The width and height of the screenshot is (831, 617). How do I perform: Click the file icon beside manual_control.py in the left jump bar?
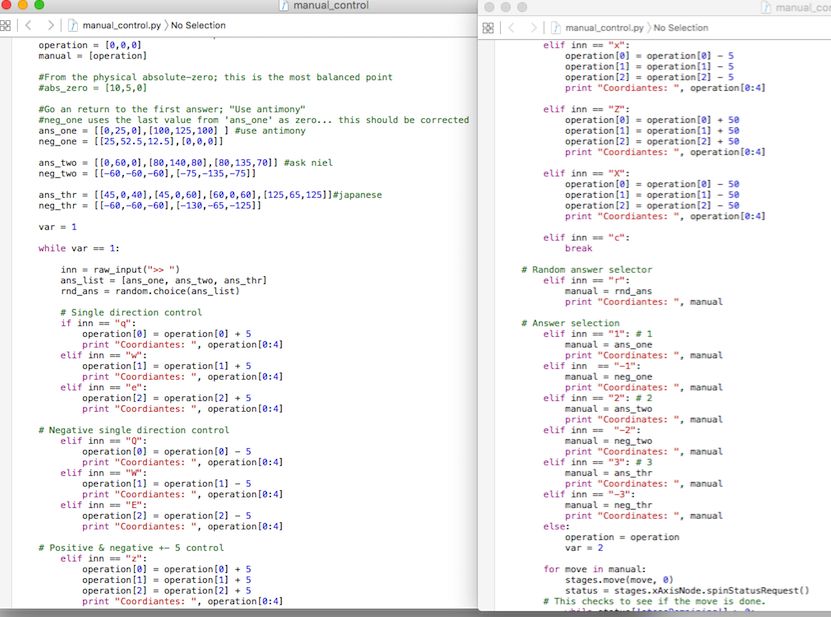coord(75,27)
